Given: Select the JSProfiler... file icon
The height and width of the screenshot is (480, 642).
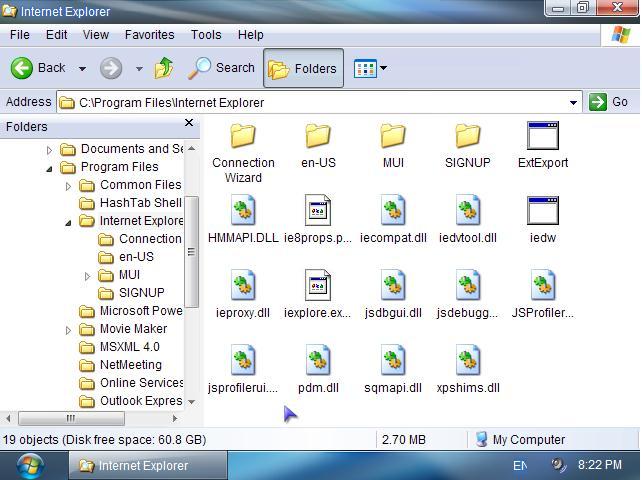Looking at the screenshot, I should point(543,285).
